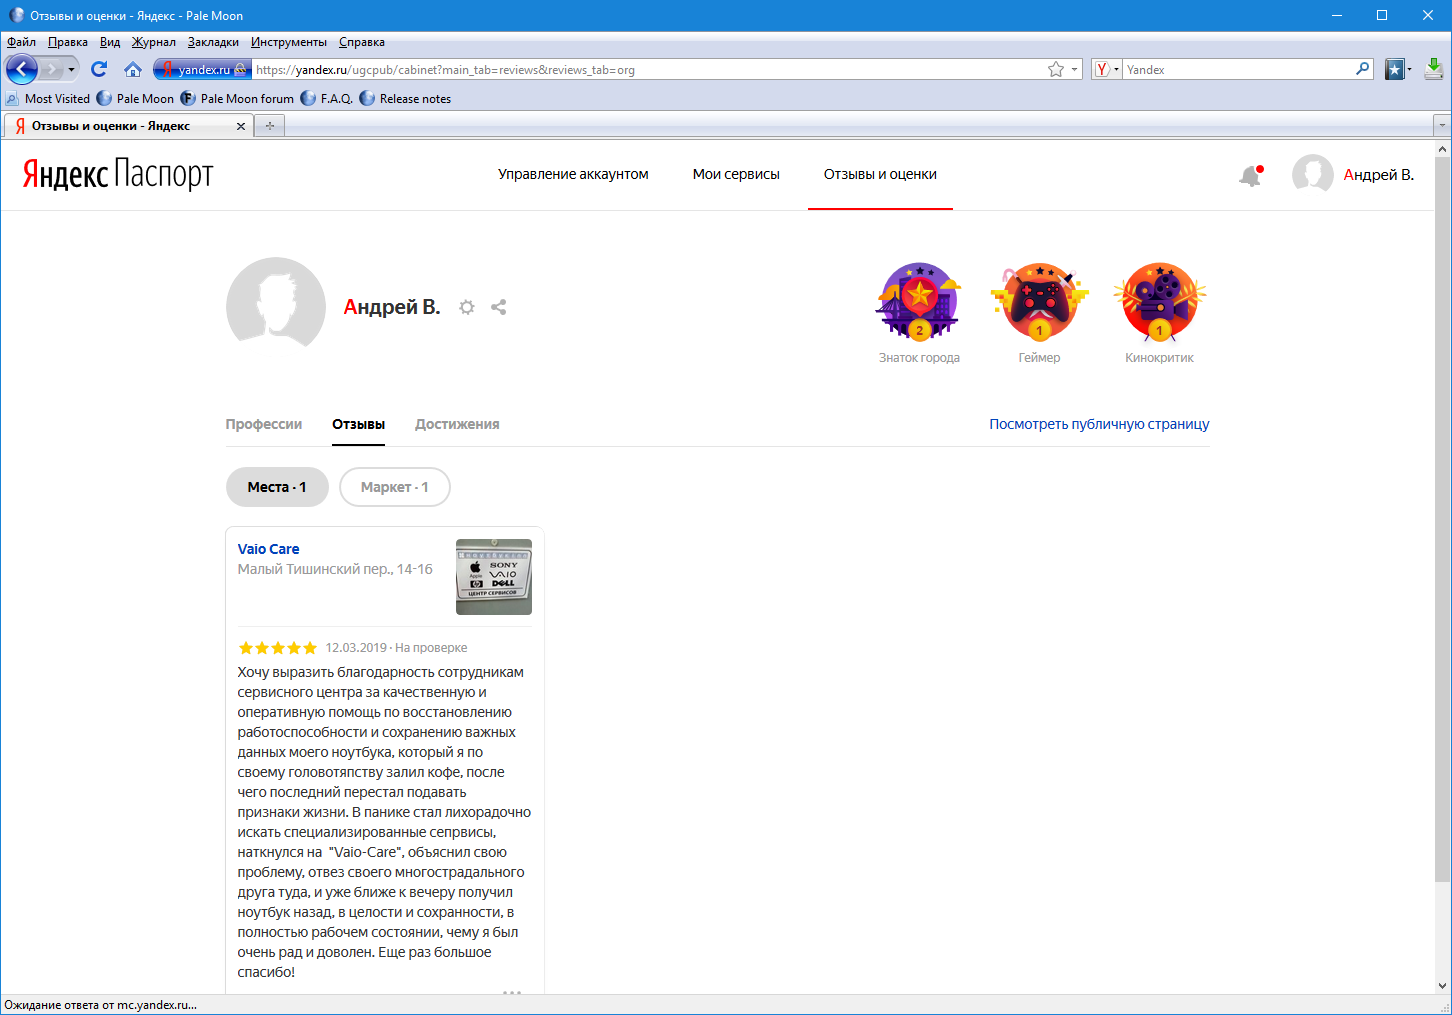This screenshot has height=1015, width=1452.
Task: Open the list-all-tabs dropdown
Action: click(x=1441, y=126)
